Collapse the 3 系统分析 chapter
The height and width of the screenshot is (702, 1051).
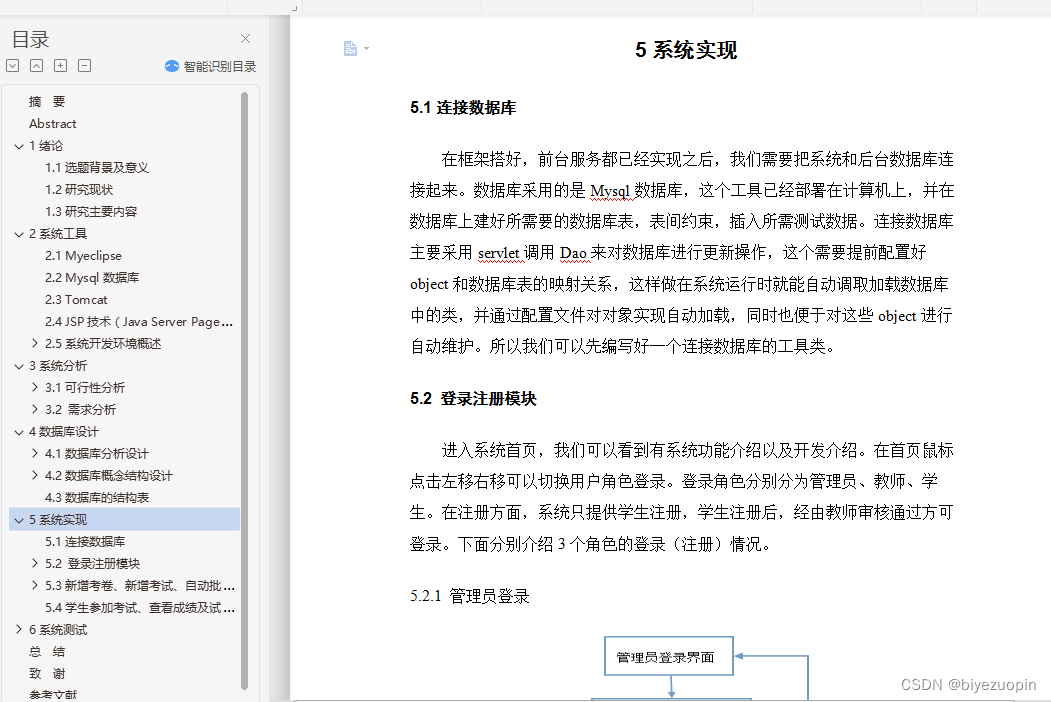(19, 366)
